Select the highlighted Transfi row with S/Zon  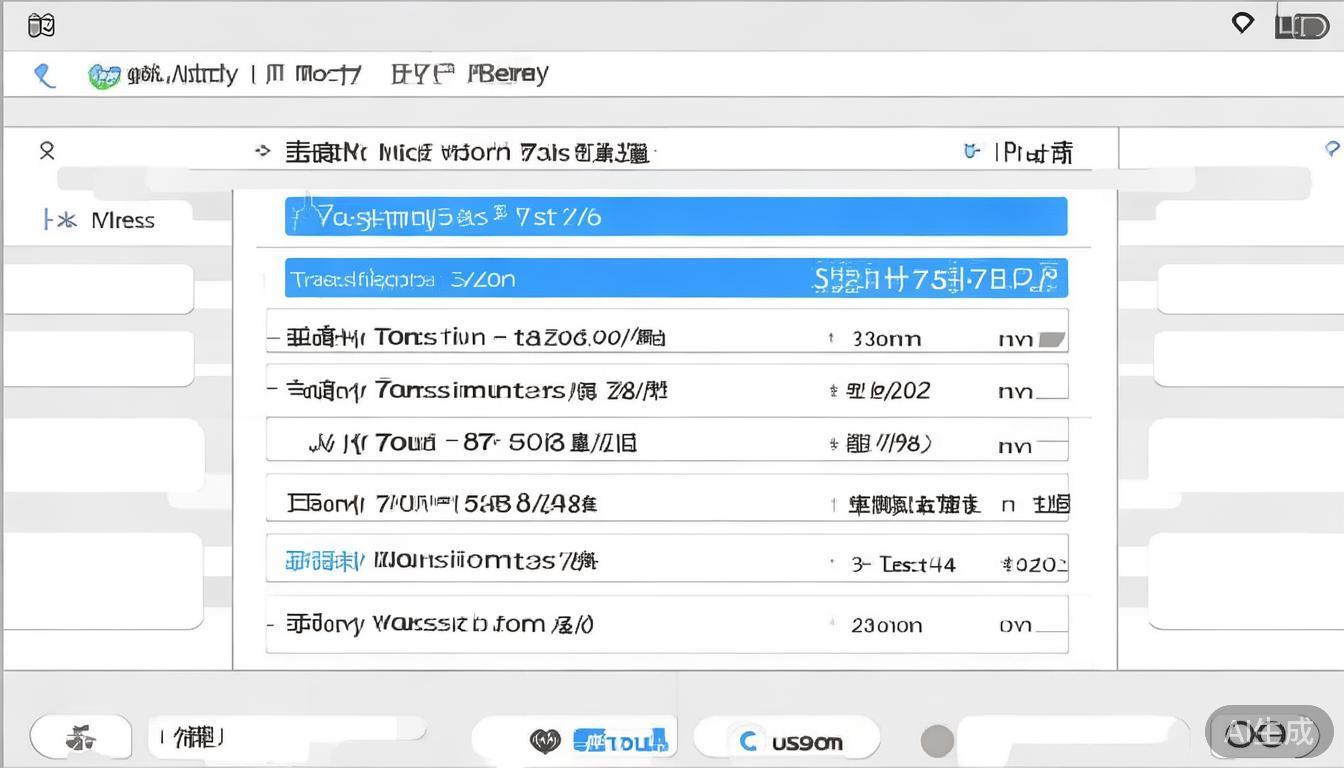click(x=675, y=278)
